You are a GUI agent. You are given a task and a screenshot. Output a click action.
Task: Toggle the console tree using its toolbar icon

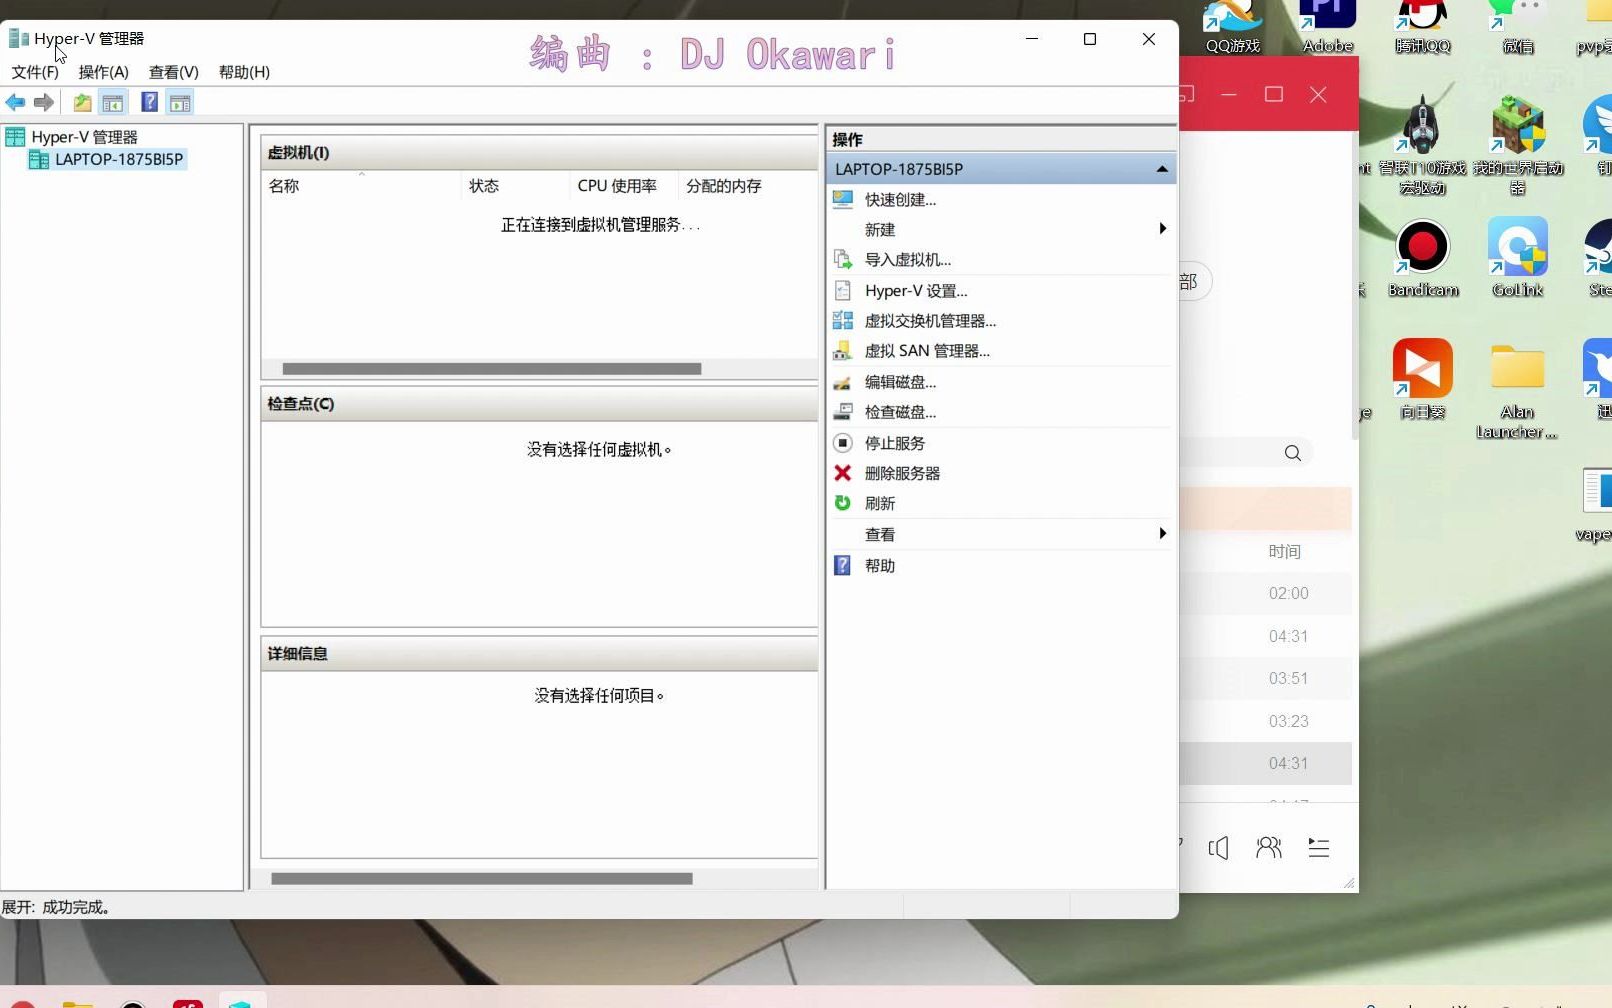(113, 102)
